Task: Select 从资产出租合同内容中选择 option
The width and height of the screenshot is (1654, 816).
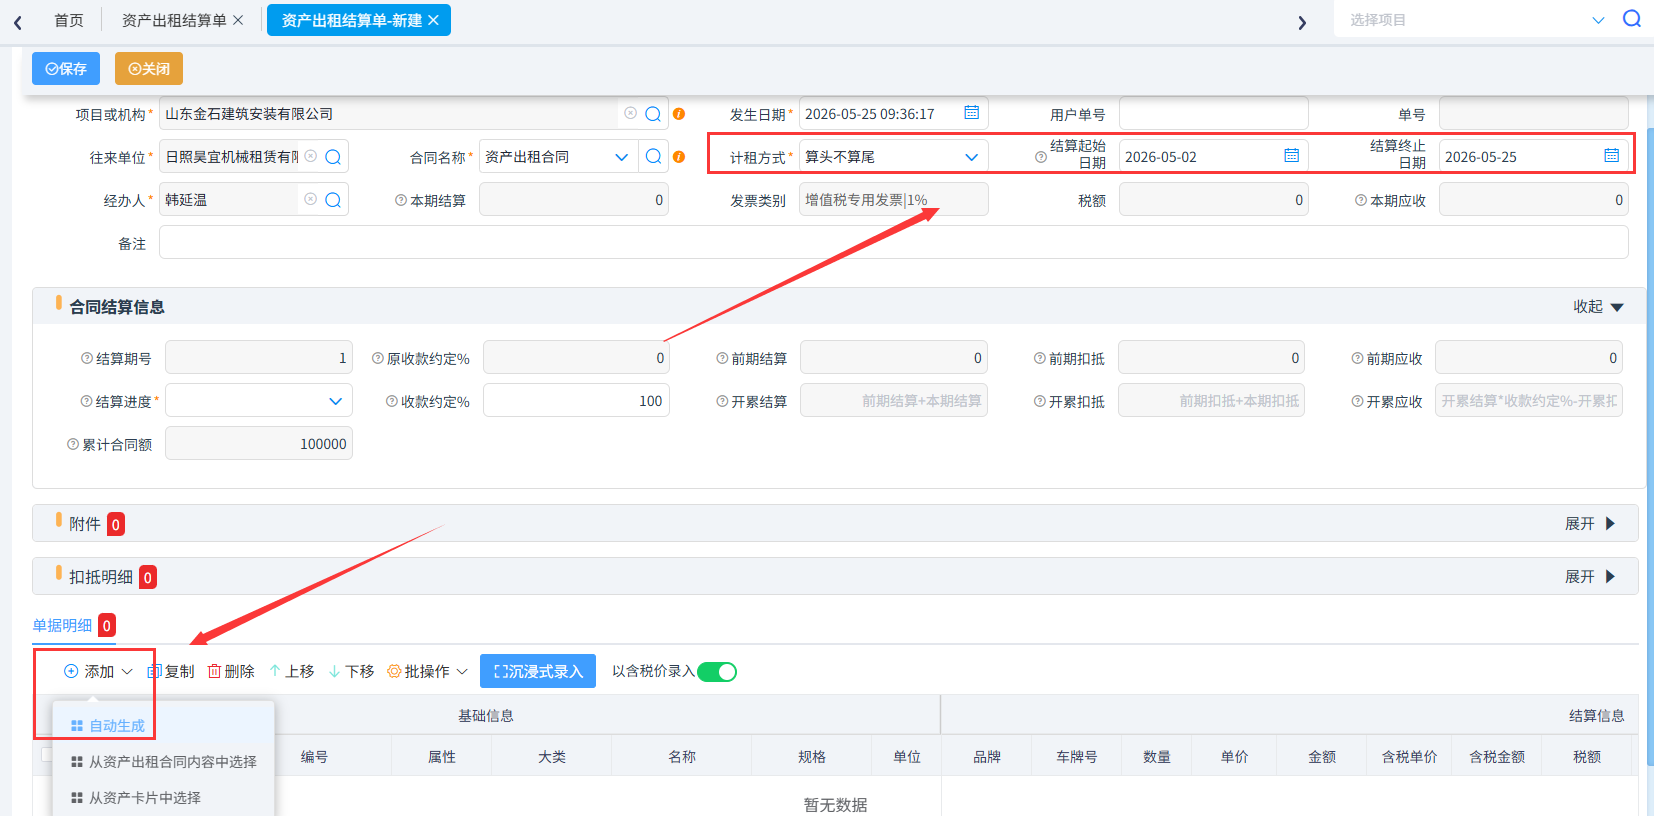Action: coord(163,762)
